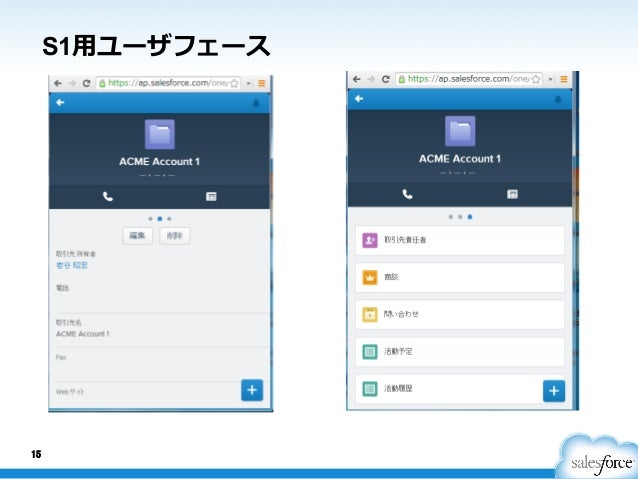Click bookmark star in right browser address bar

click(x=536, y=79)
